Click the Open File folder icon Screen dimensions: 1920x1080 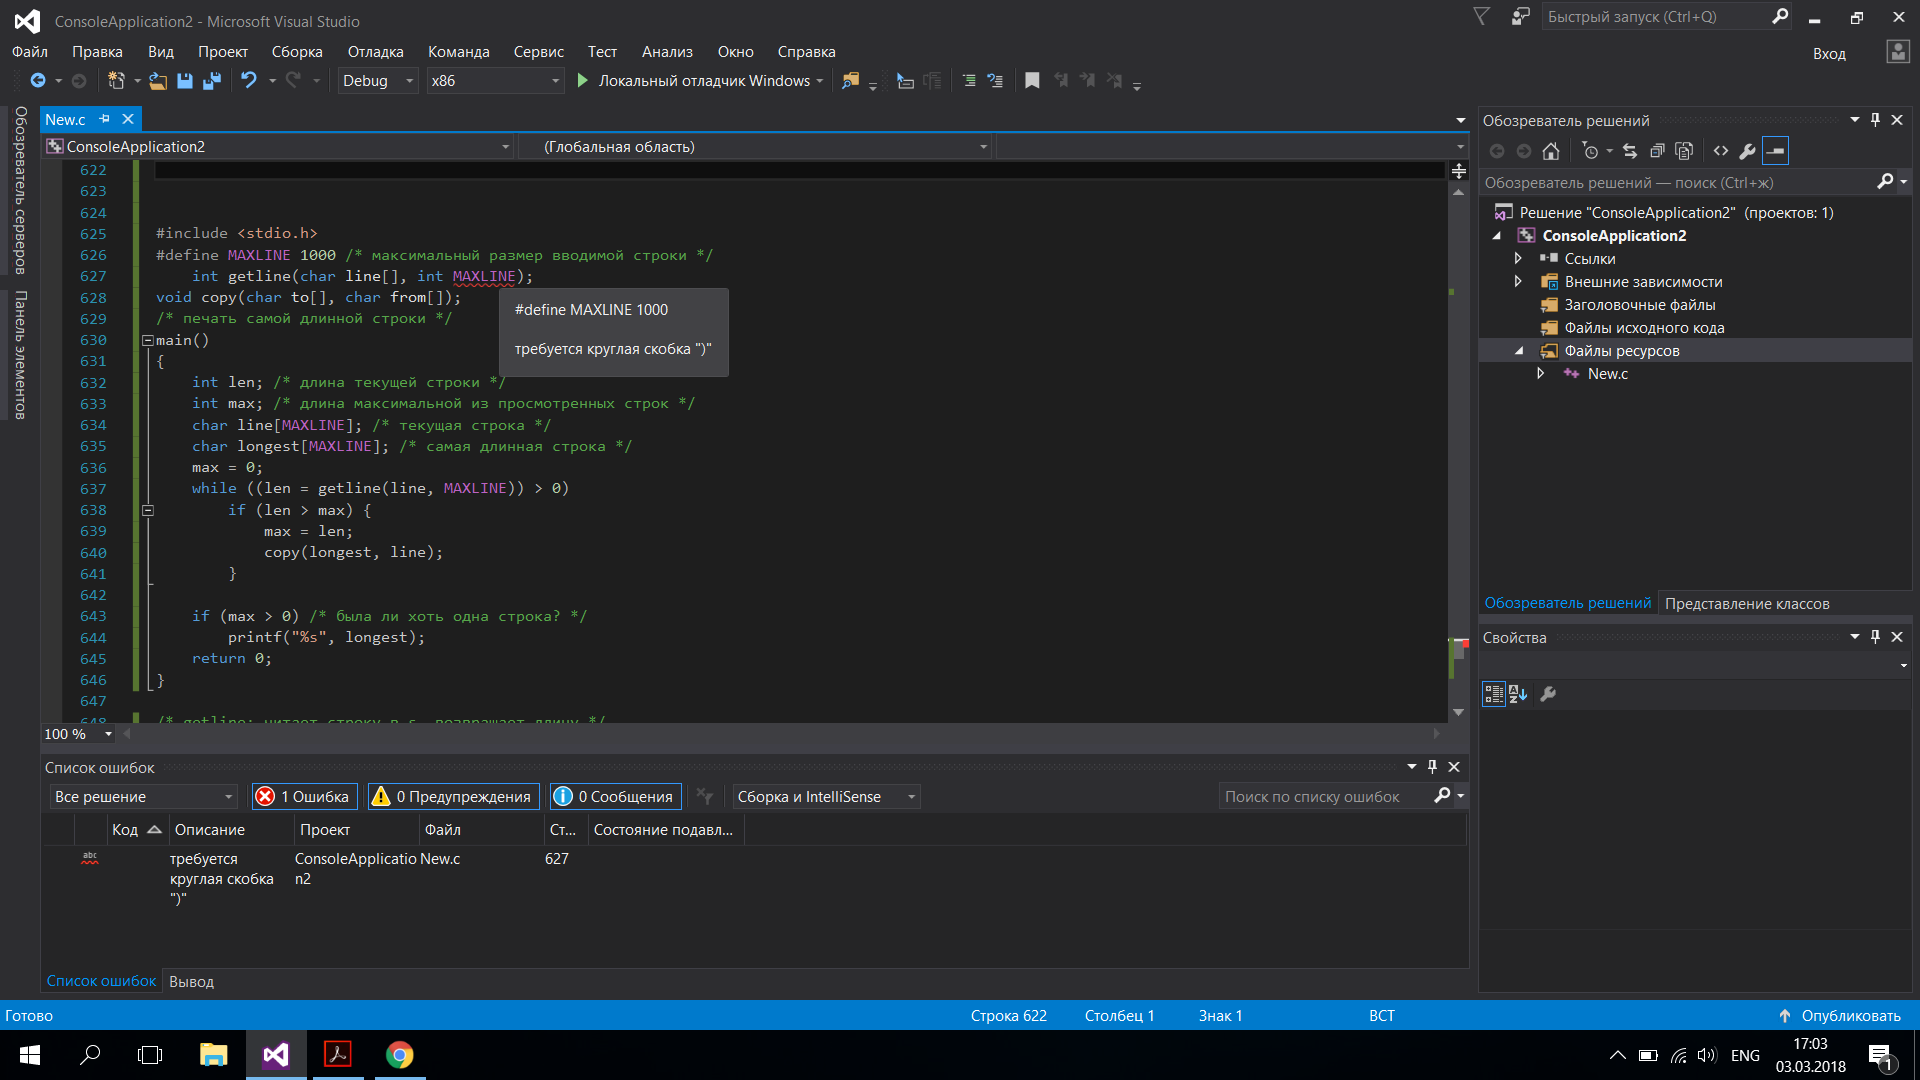[x=158, y=81]
